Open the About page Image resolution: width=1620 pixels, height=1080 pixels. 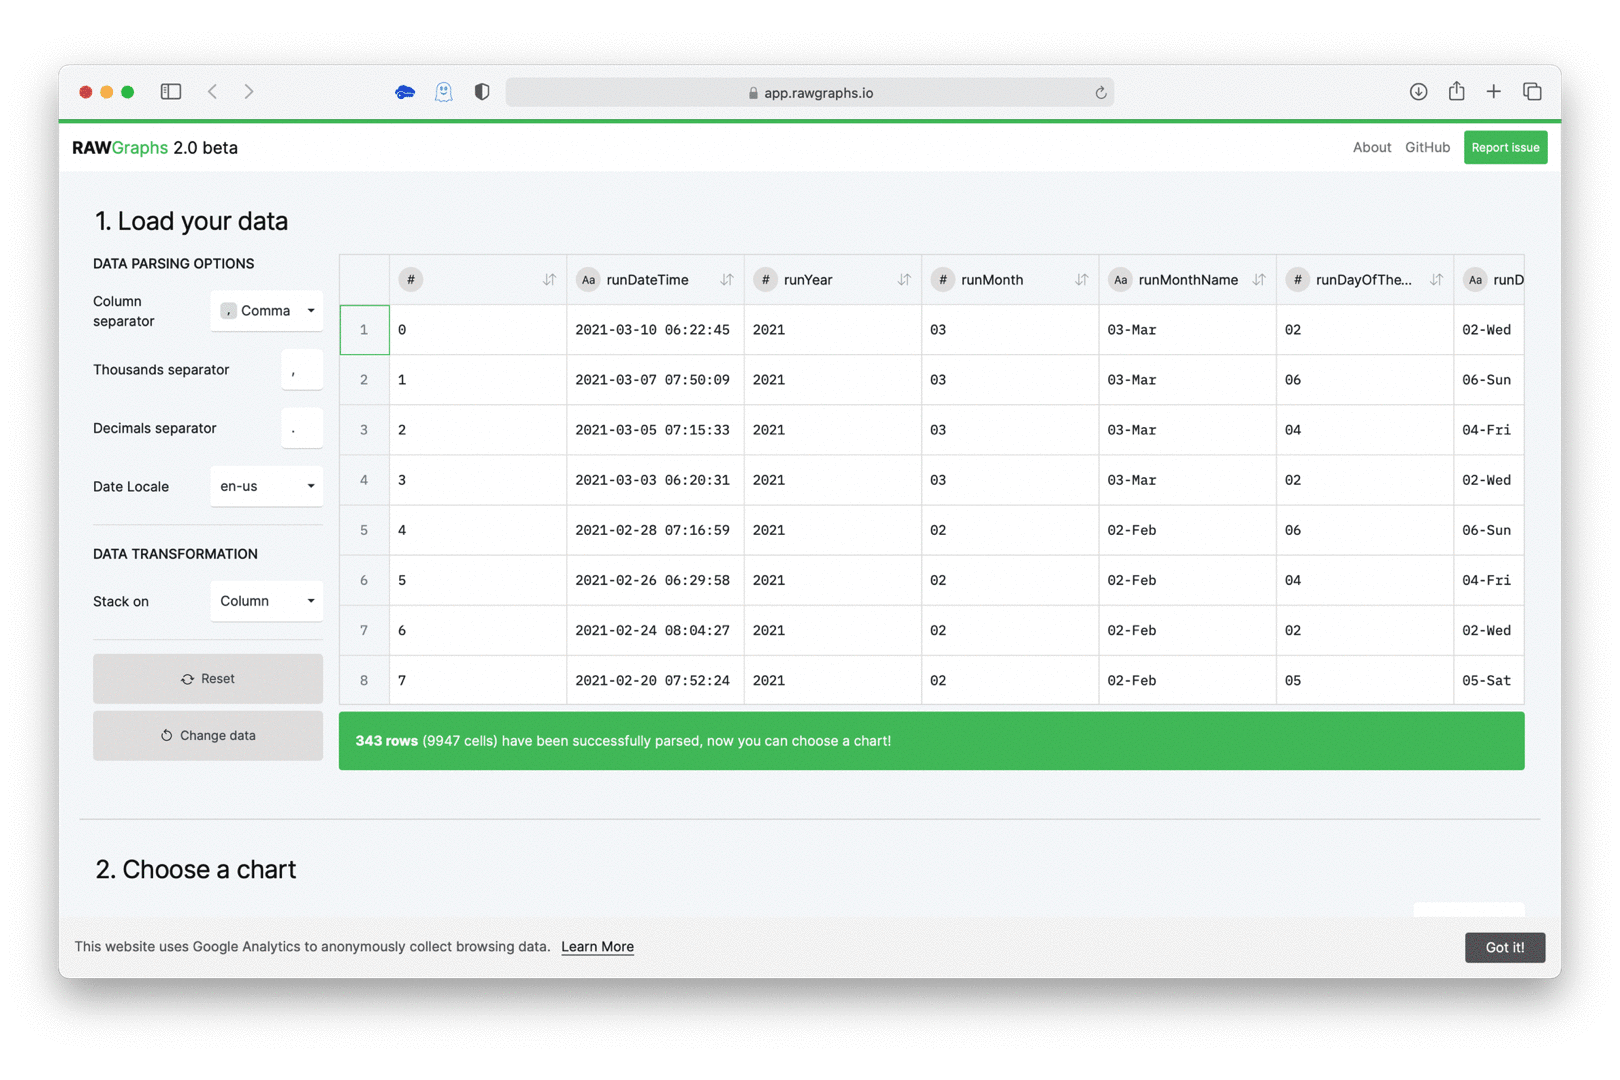pos(1371,147)
